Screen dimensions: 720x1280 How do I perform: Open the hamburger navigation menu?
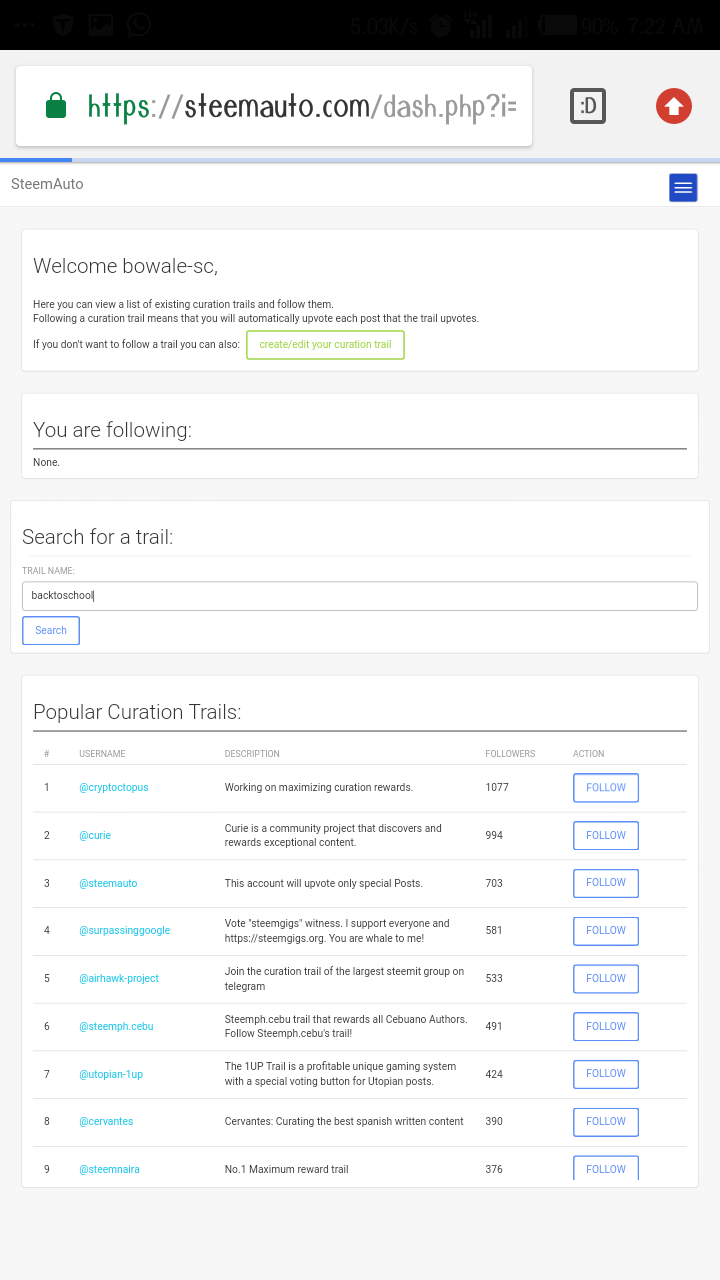(x=683, y=187)
